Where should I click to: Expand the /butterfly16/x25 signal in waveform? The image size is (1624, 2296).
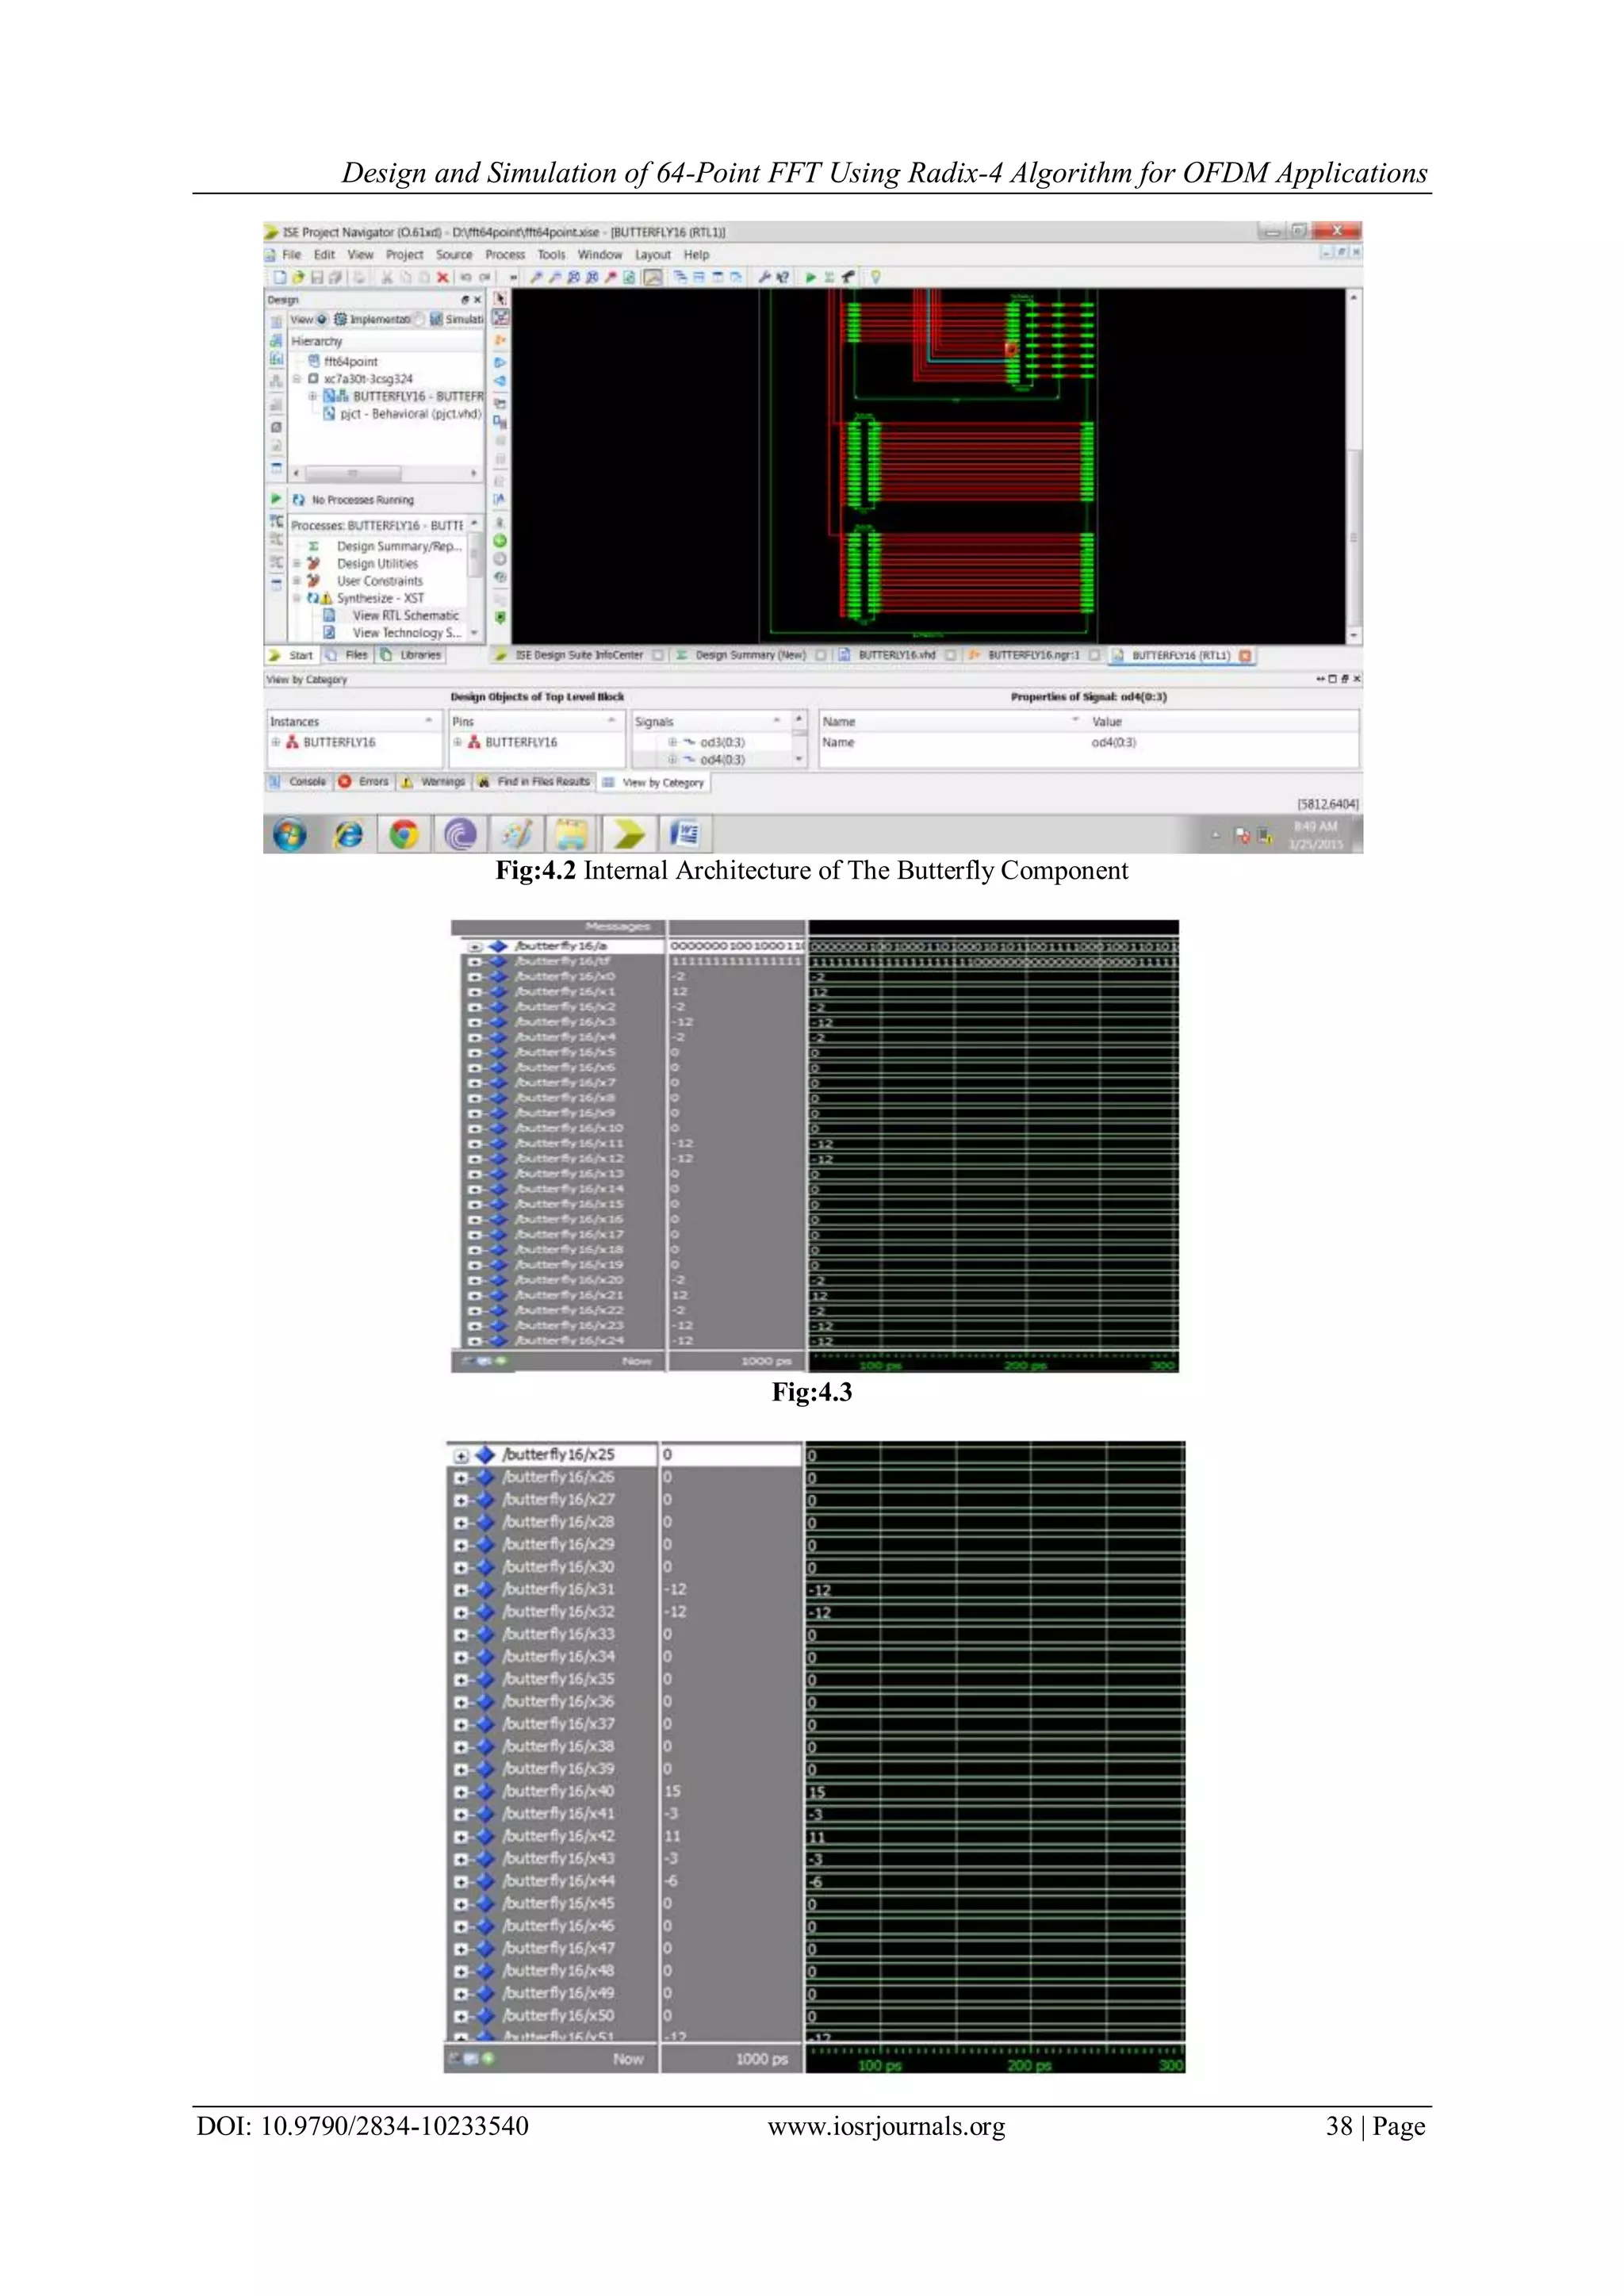(461, 1456)
